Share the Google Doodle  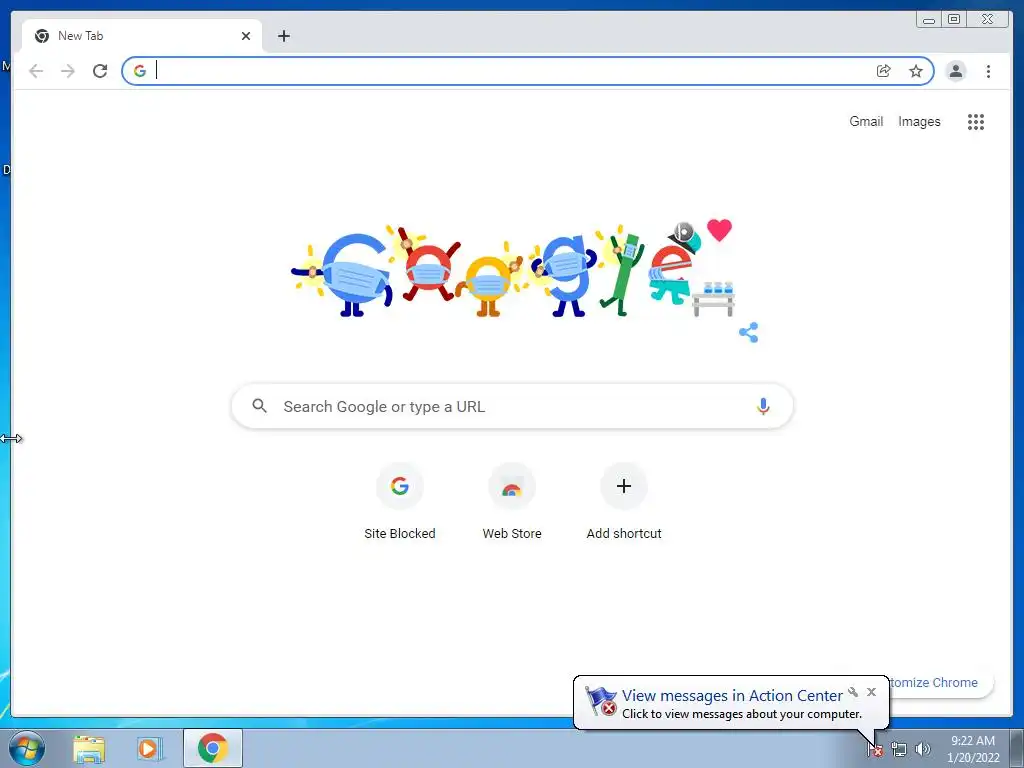click(748, 332)
